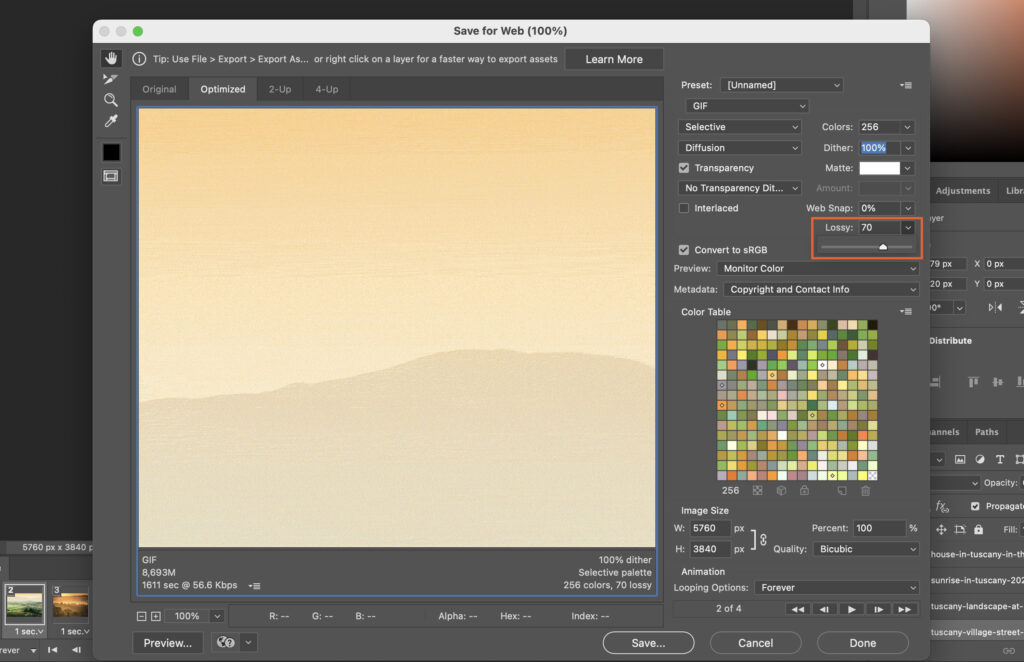Activate the Zoom tool
This screenshot has height=662, width=1024.
111,100
